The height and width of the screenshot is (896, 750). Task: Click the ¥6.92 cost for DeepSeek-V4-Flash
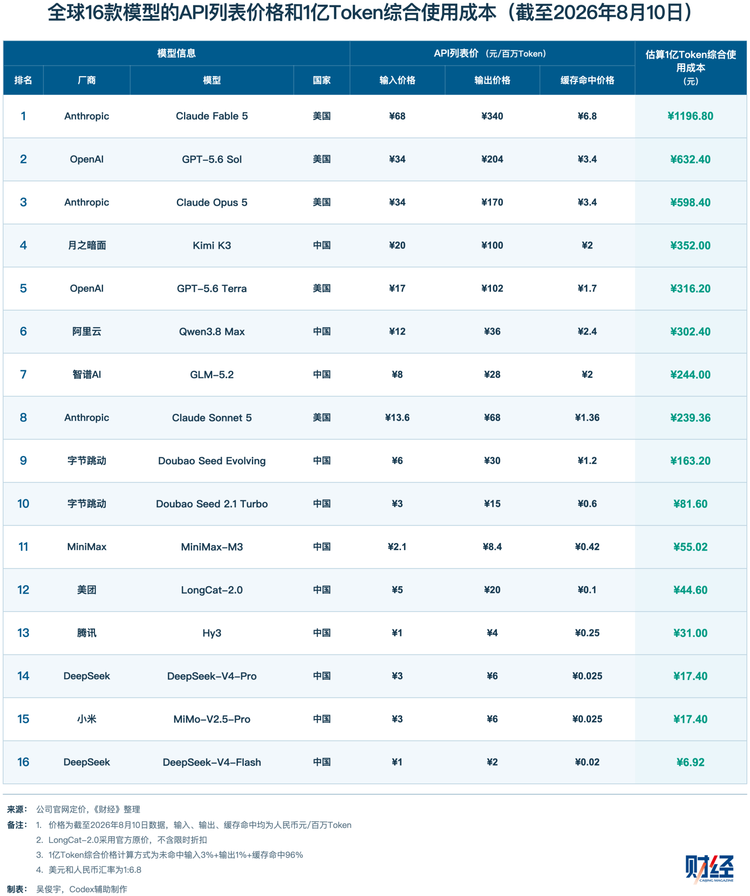point(691,762)
